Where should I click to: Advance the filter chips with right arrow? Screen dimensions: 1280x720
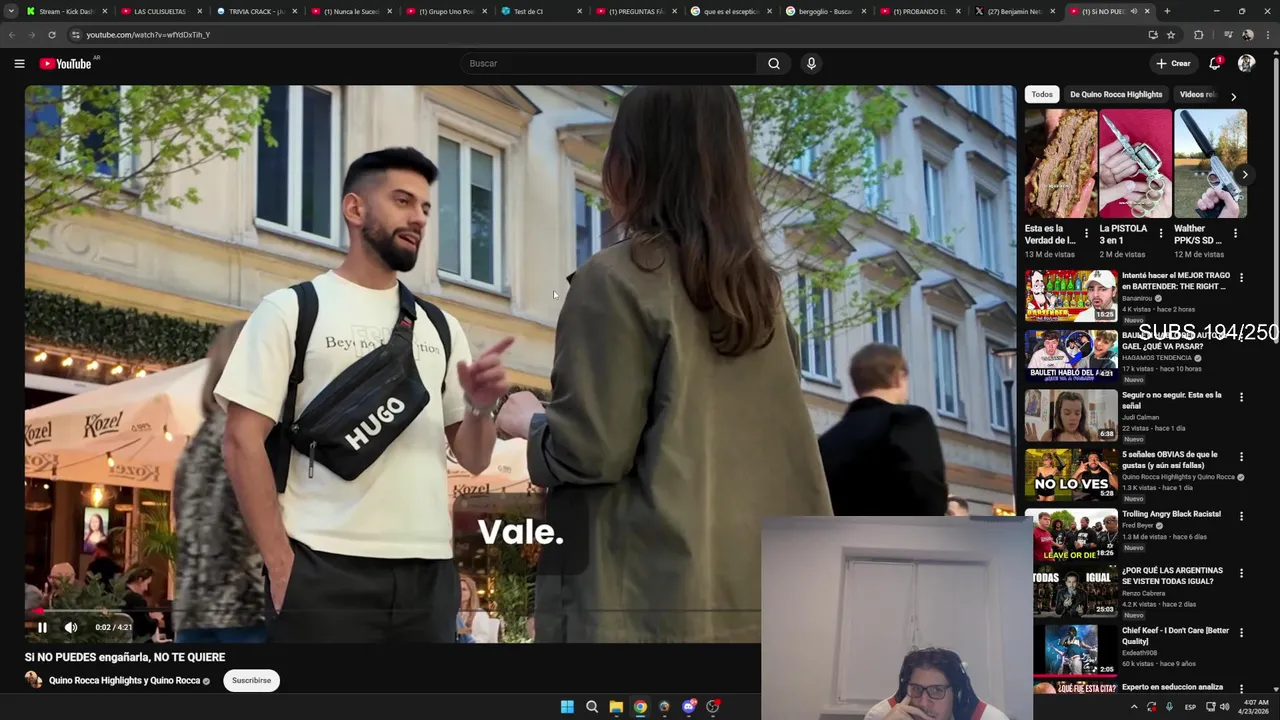pos(1233,97)
